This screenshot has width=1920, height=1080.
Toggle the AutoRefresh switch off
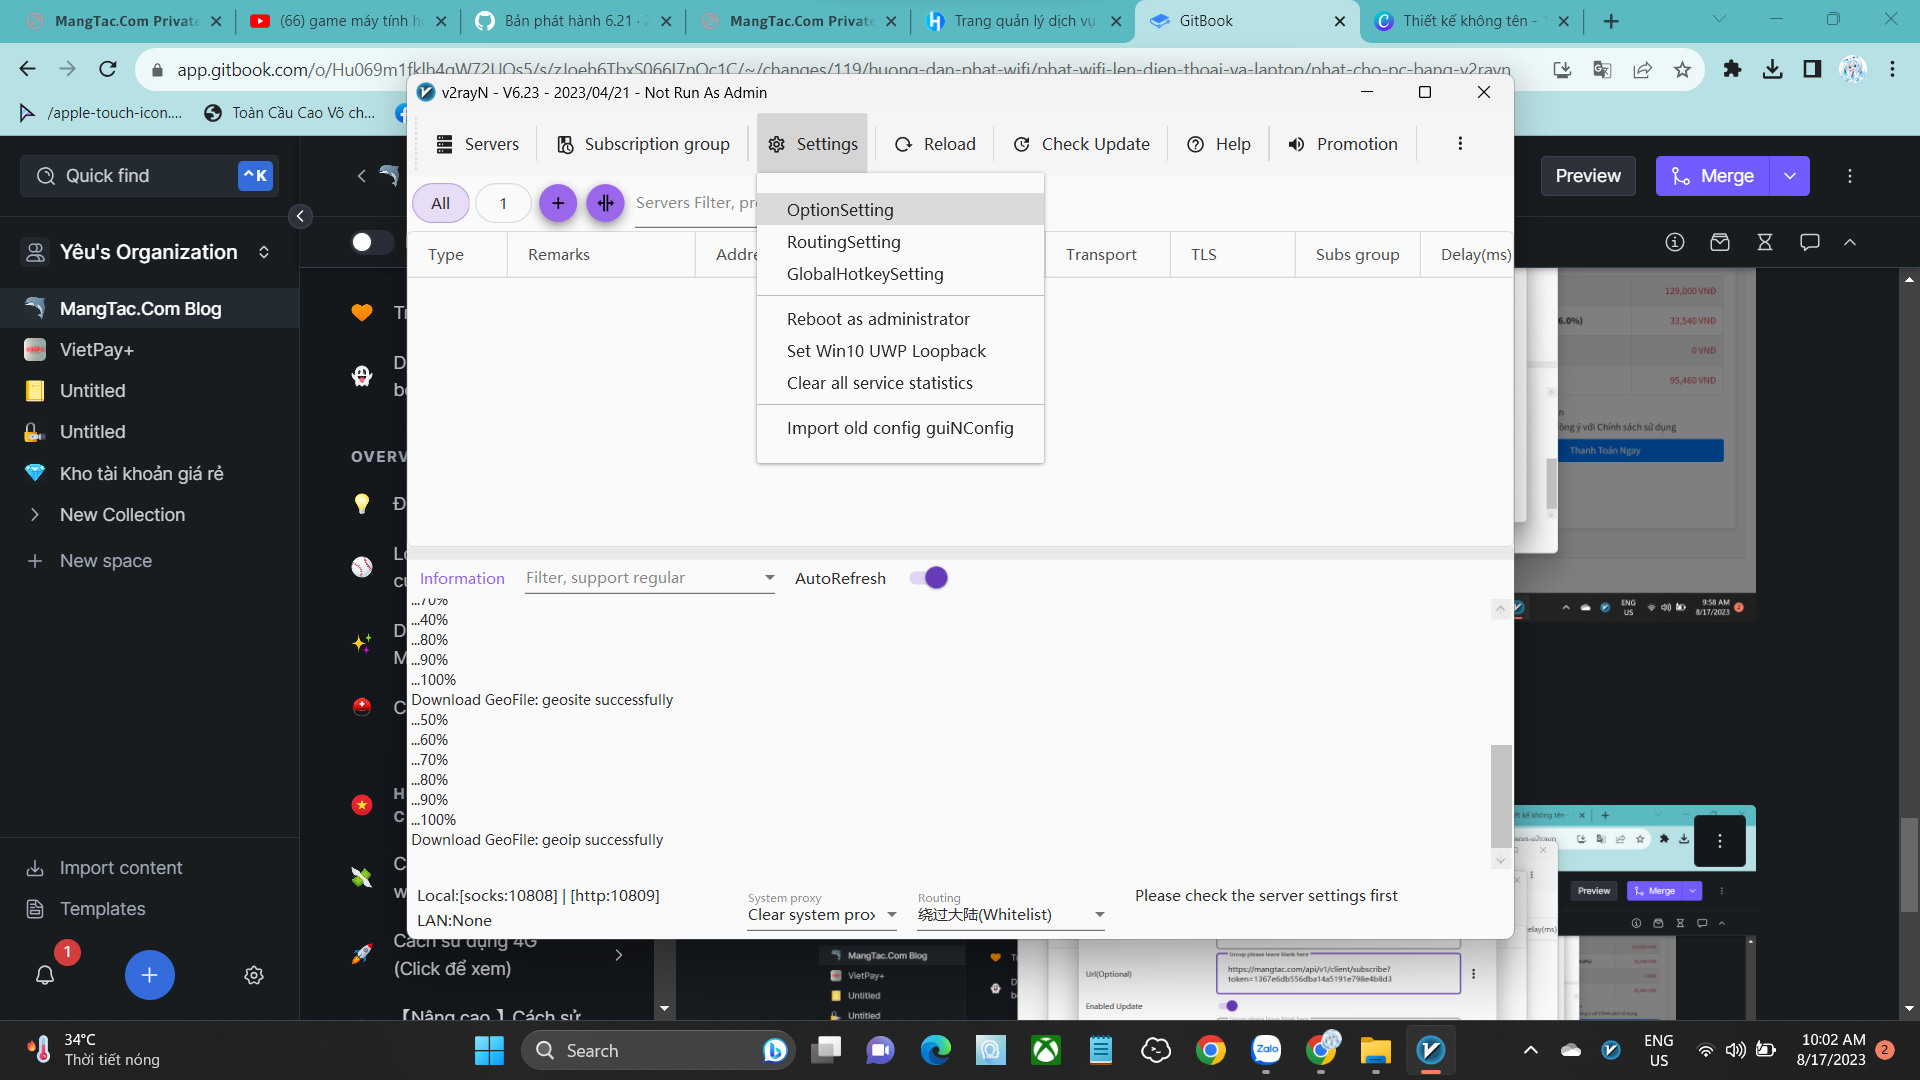929,578
